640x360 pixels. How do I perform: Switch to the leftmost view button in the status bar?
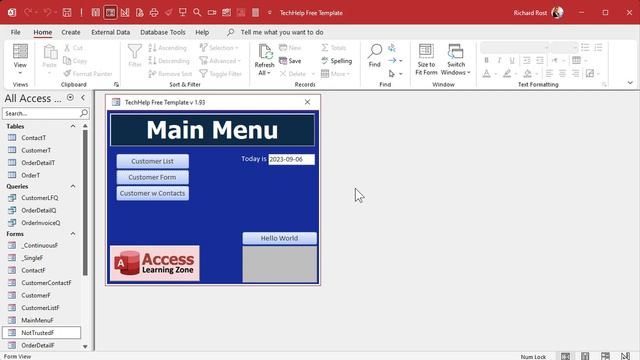click(x=565, y=356)
